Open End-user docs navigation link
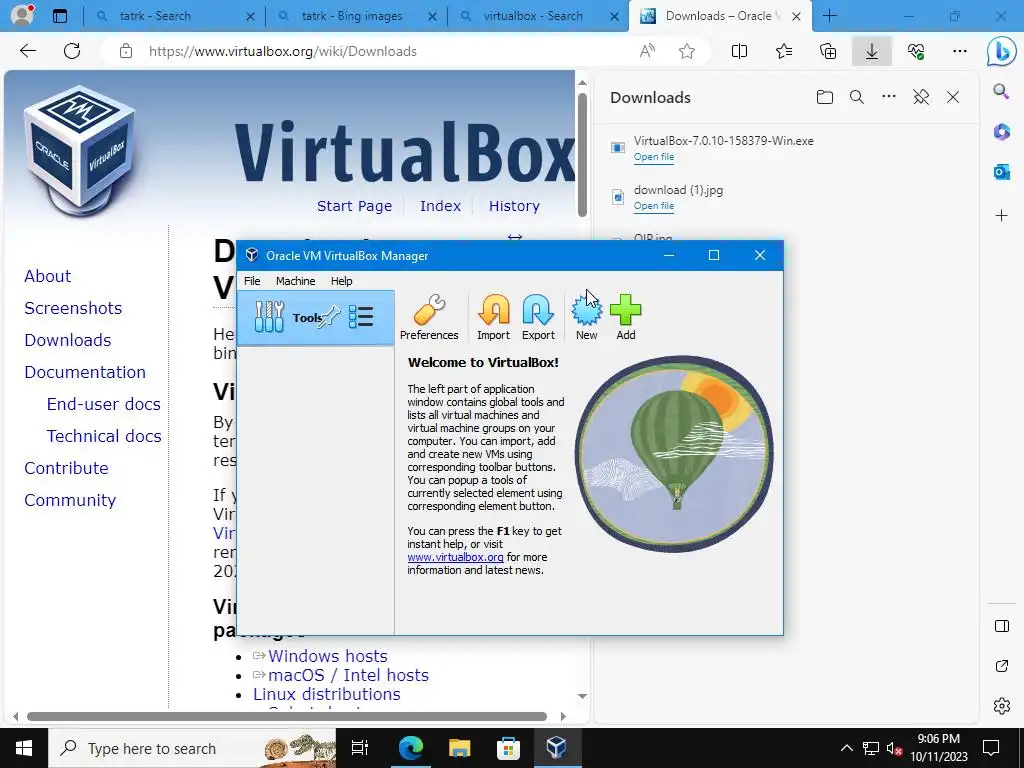The width and height of the screenshot is (1024, 768). pyautogui.click(x=103, y=404)
